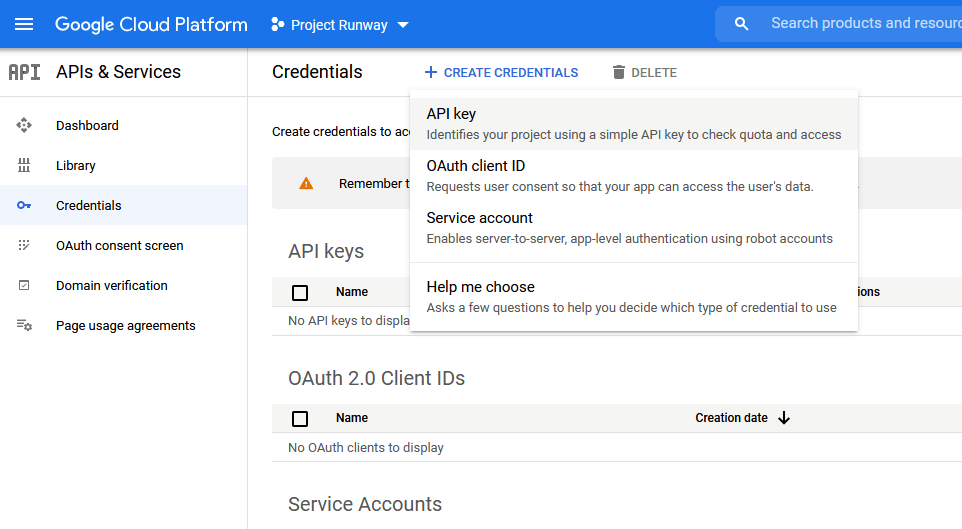Image resolution: width=962 pixels, height=529 pixels.
Task: Choose OAuth client ID option
Action: pyautogui.click(x=634, y=176)
